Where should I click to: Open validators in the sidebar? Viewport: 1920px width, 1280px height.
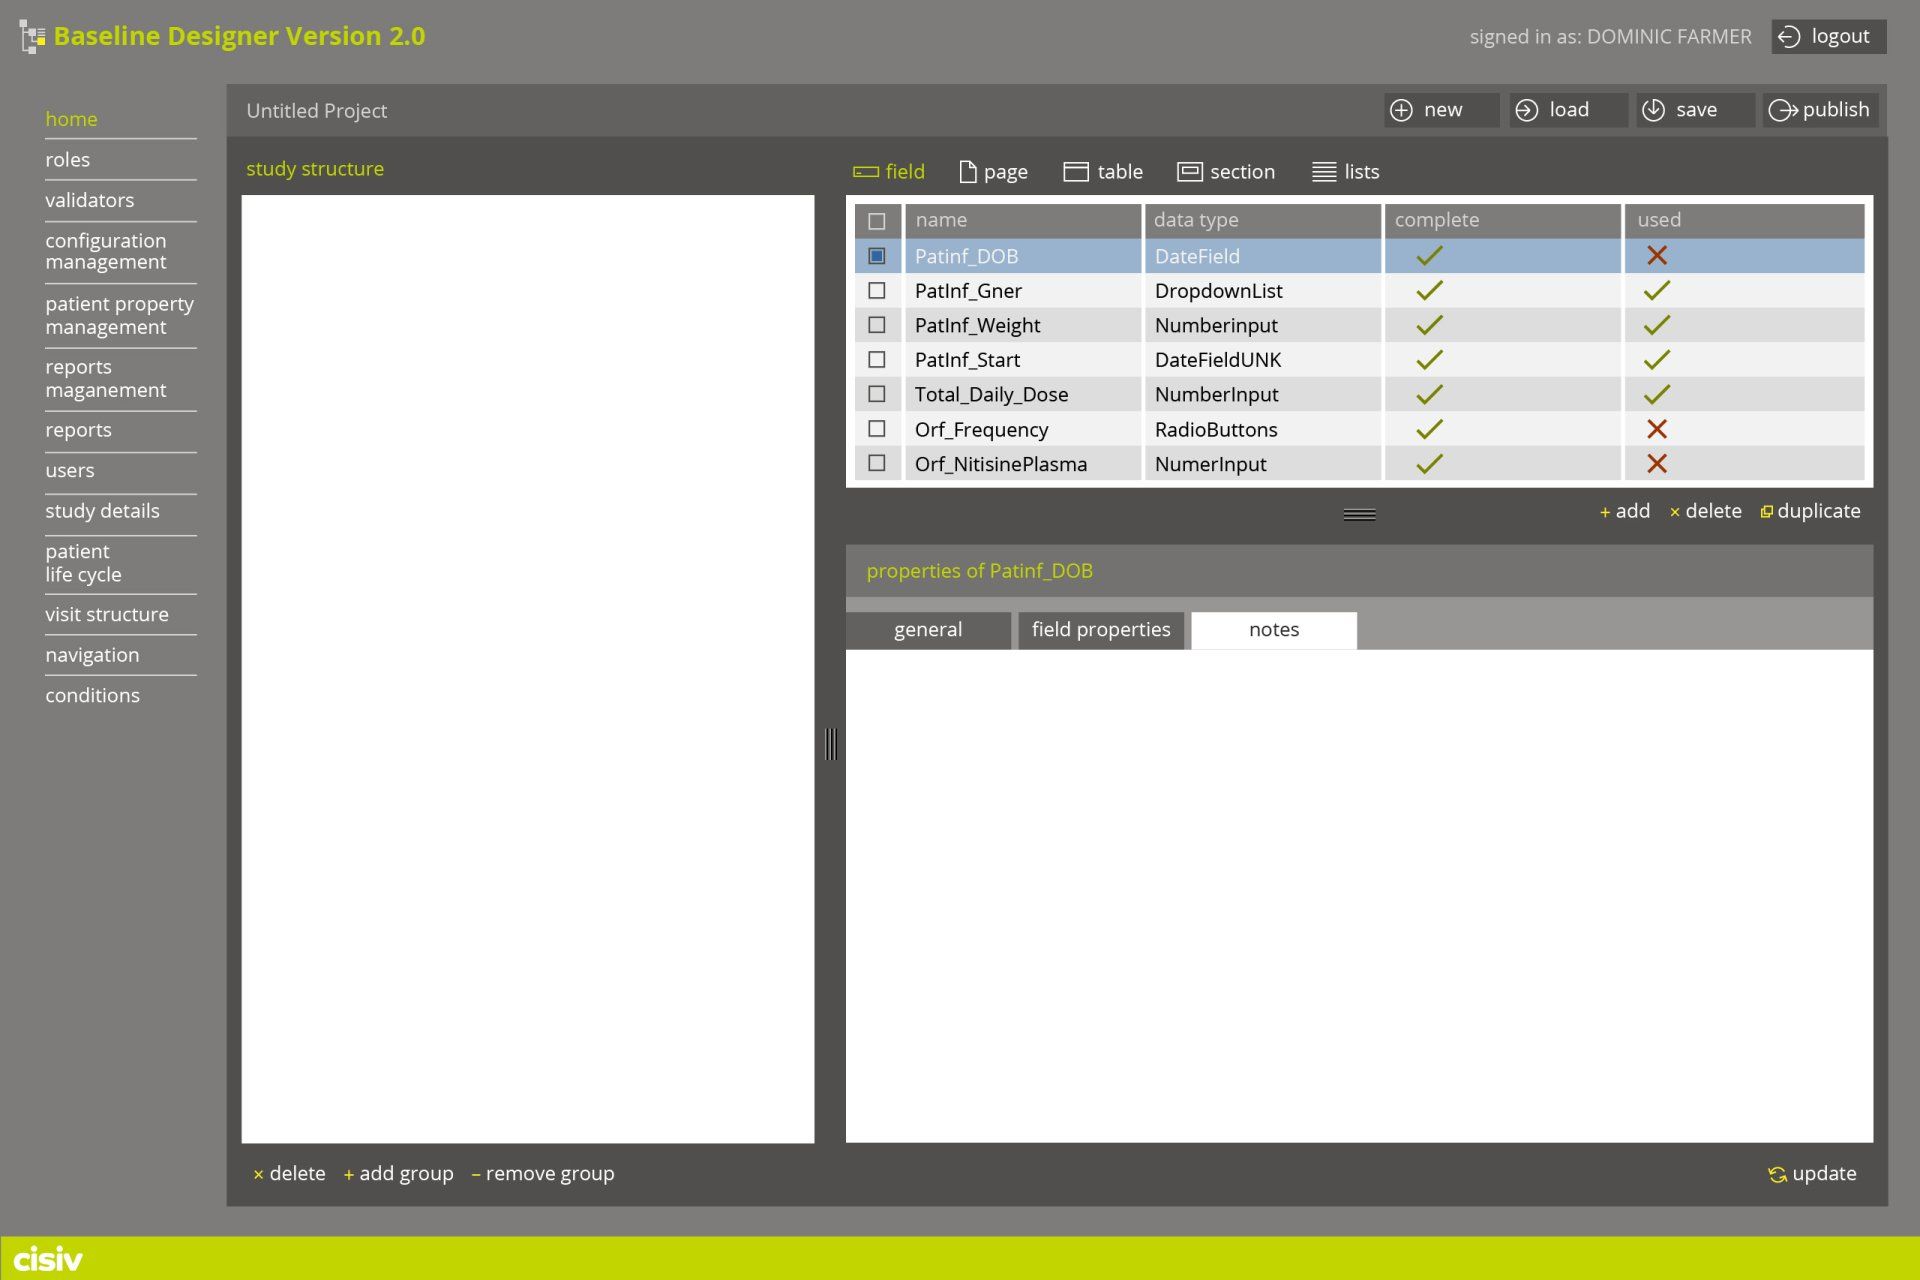tap(89, 200)
